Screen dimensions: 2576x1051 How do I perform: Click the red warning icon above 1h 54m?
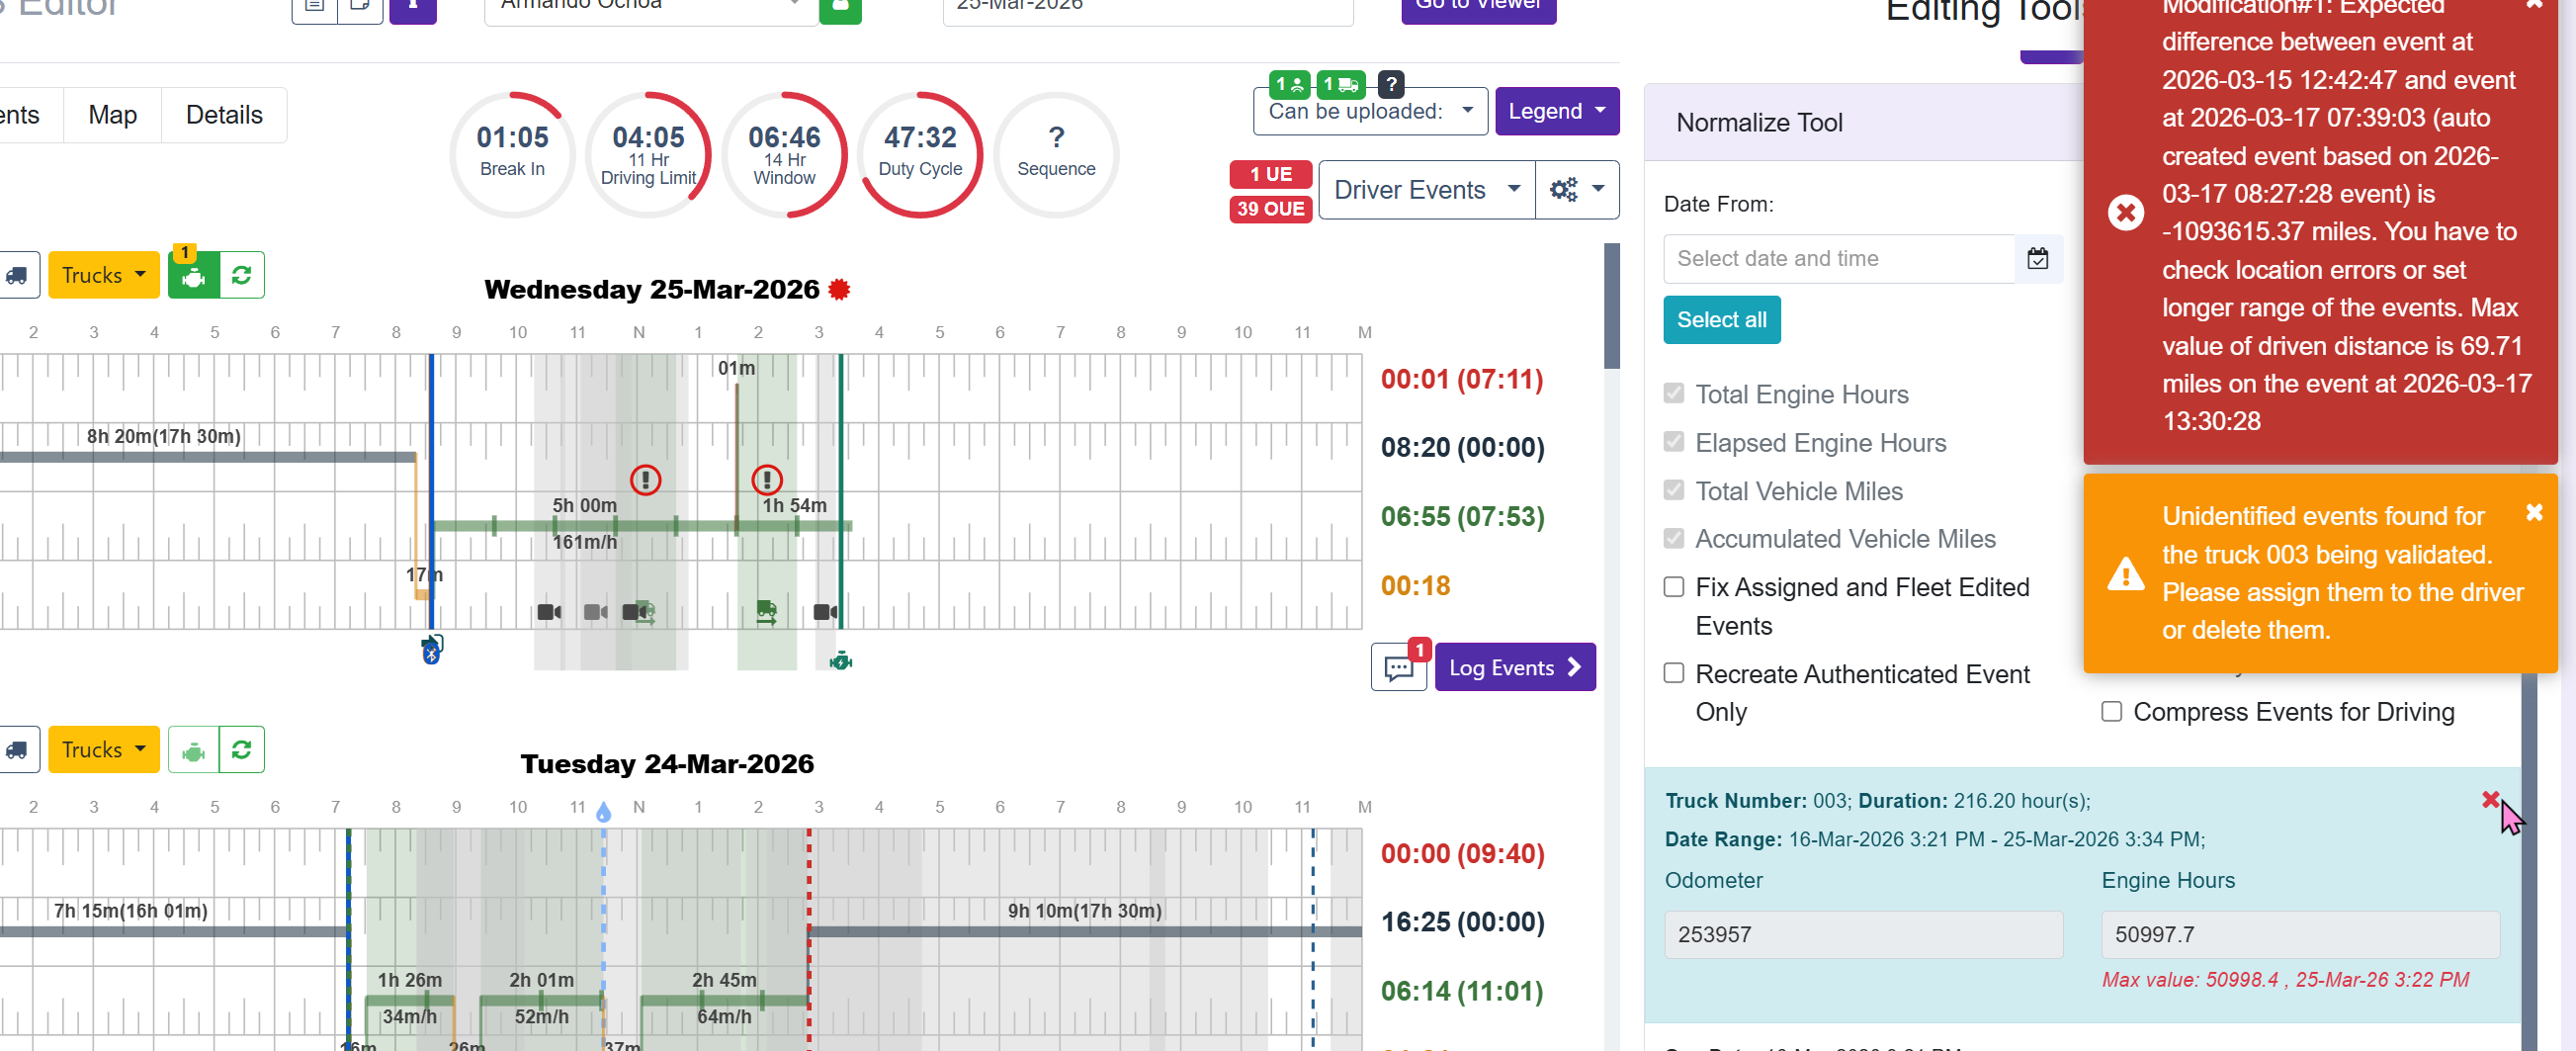click(767, 480)
